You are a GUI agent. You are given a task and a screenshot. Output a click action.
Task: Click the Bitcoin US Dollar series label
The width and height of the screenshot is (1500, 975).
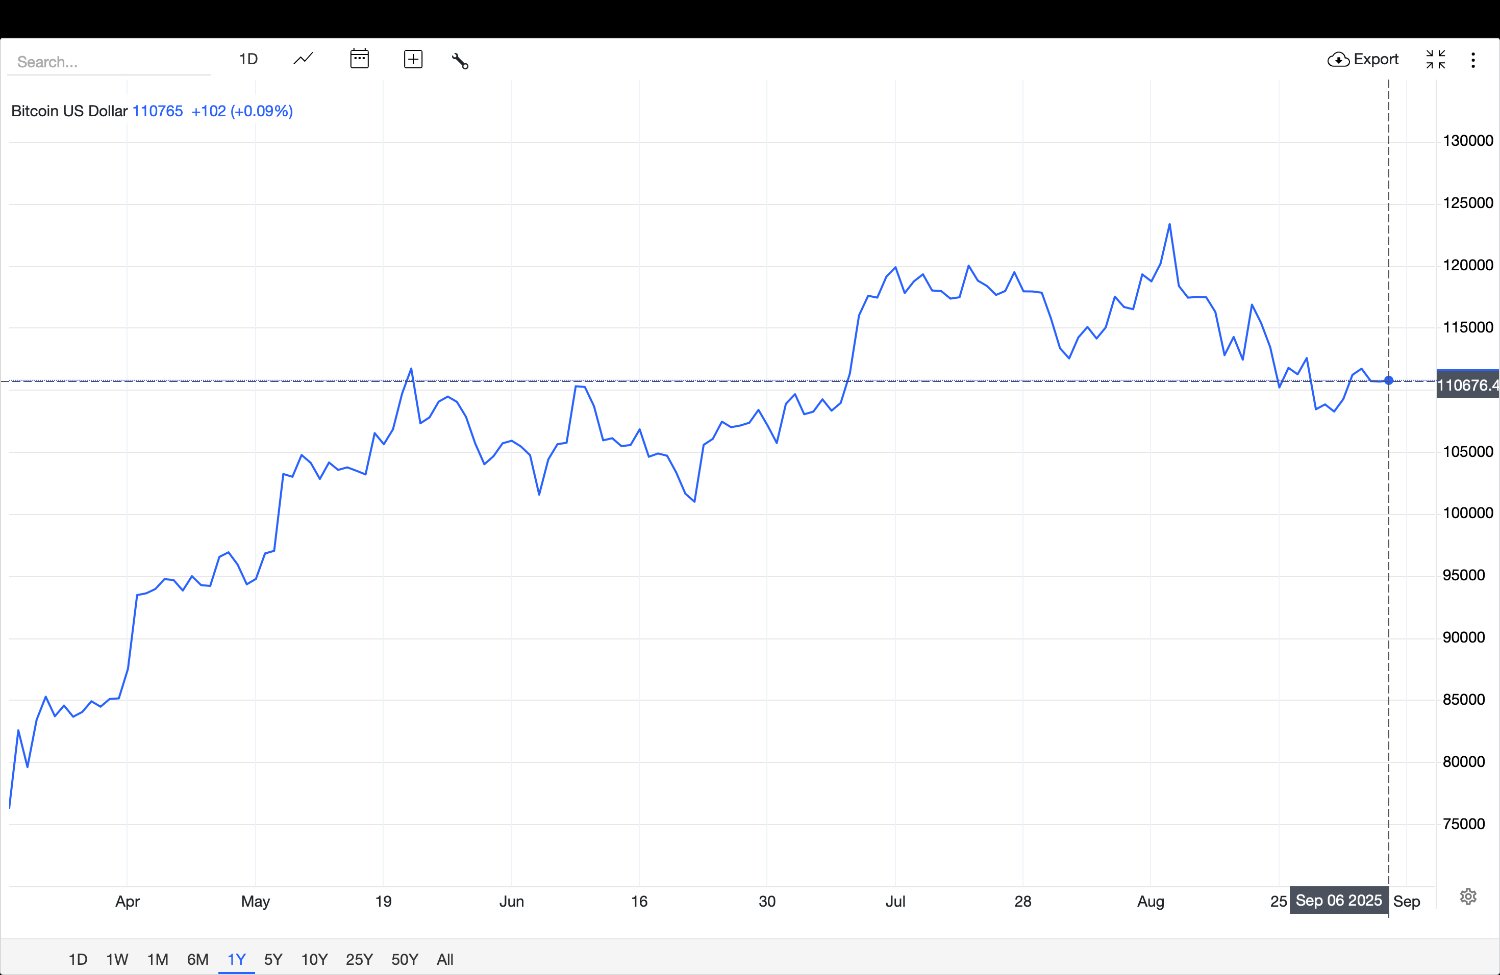(x=69, y=111)
